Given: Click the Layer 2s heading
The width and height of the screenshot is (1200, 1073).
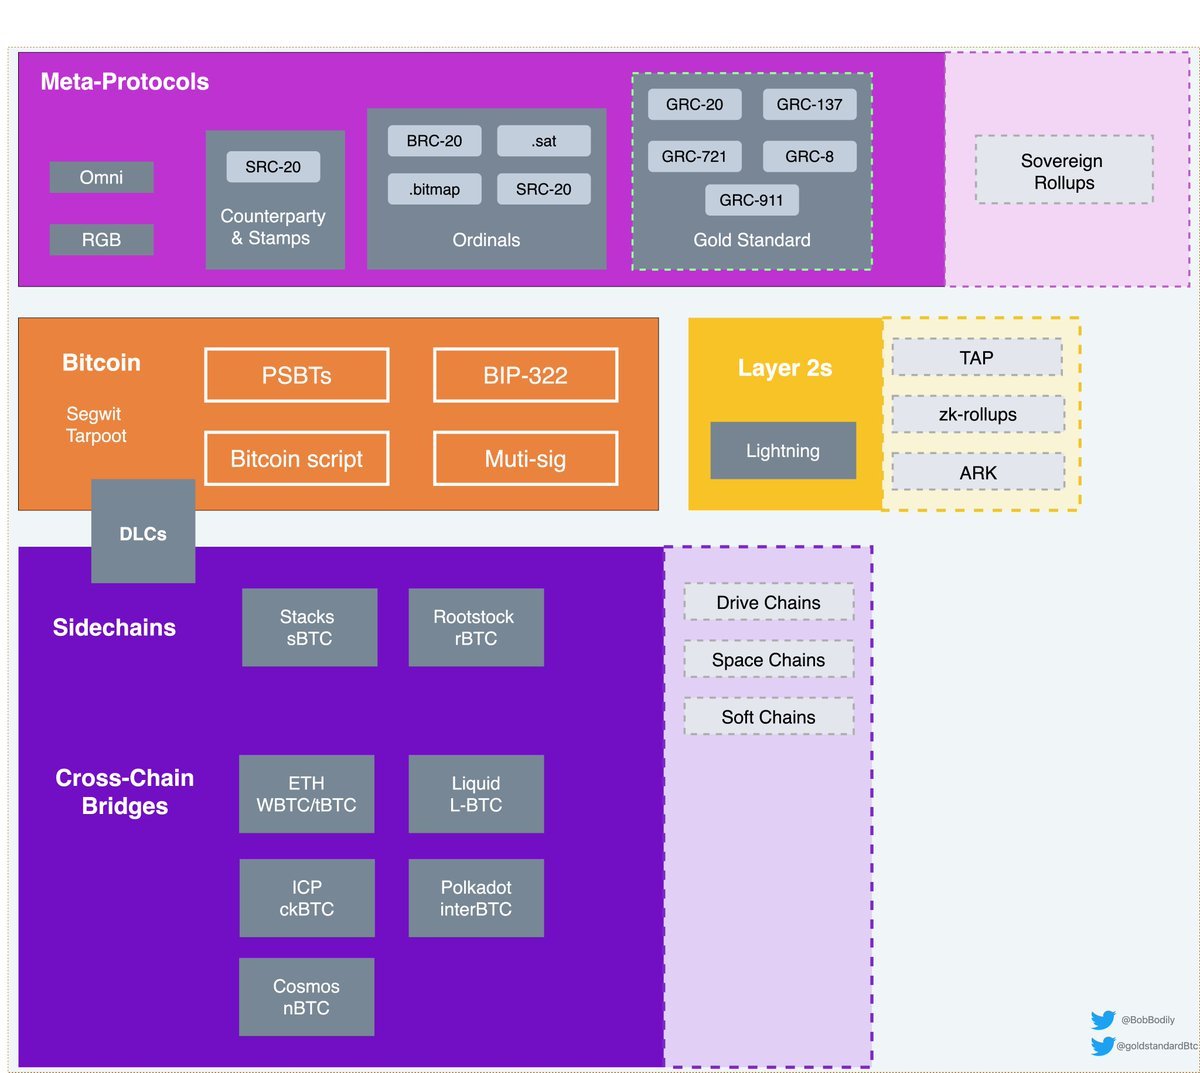Looking at the screenshot, I should click(785, 368).
